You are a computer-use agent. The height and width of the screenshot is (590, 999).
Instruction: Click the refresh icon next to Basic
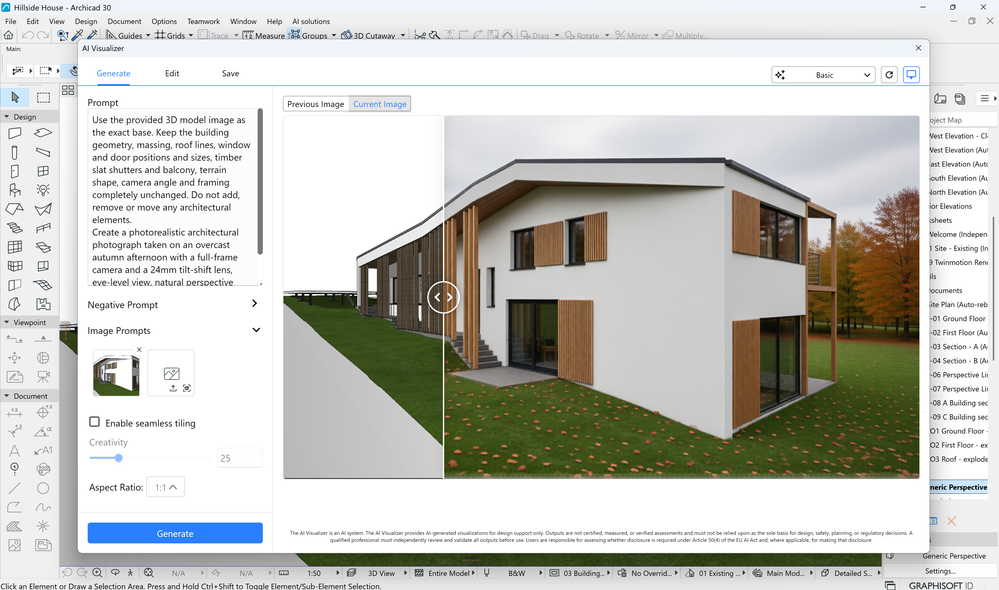[889, 75]
